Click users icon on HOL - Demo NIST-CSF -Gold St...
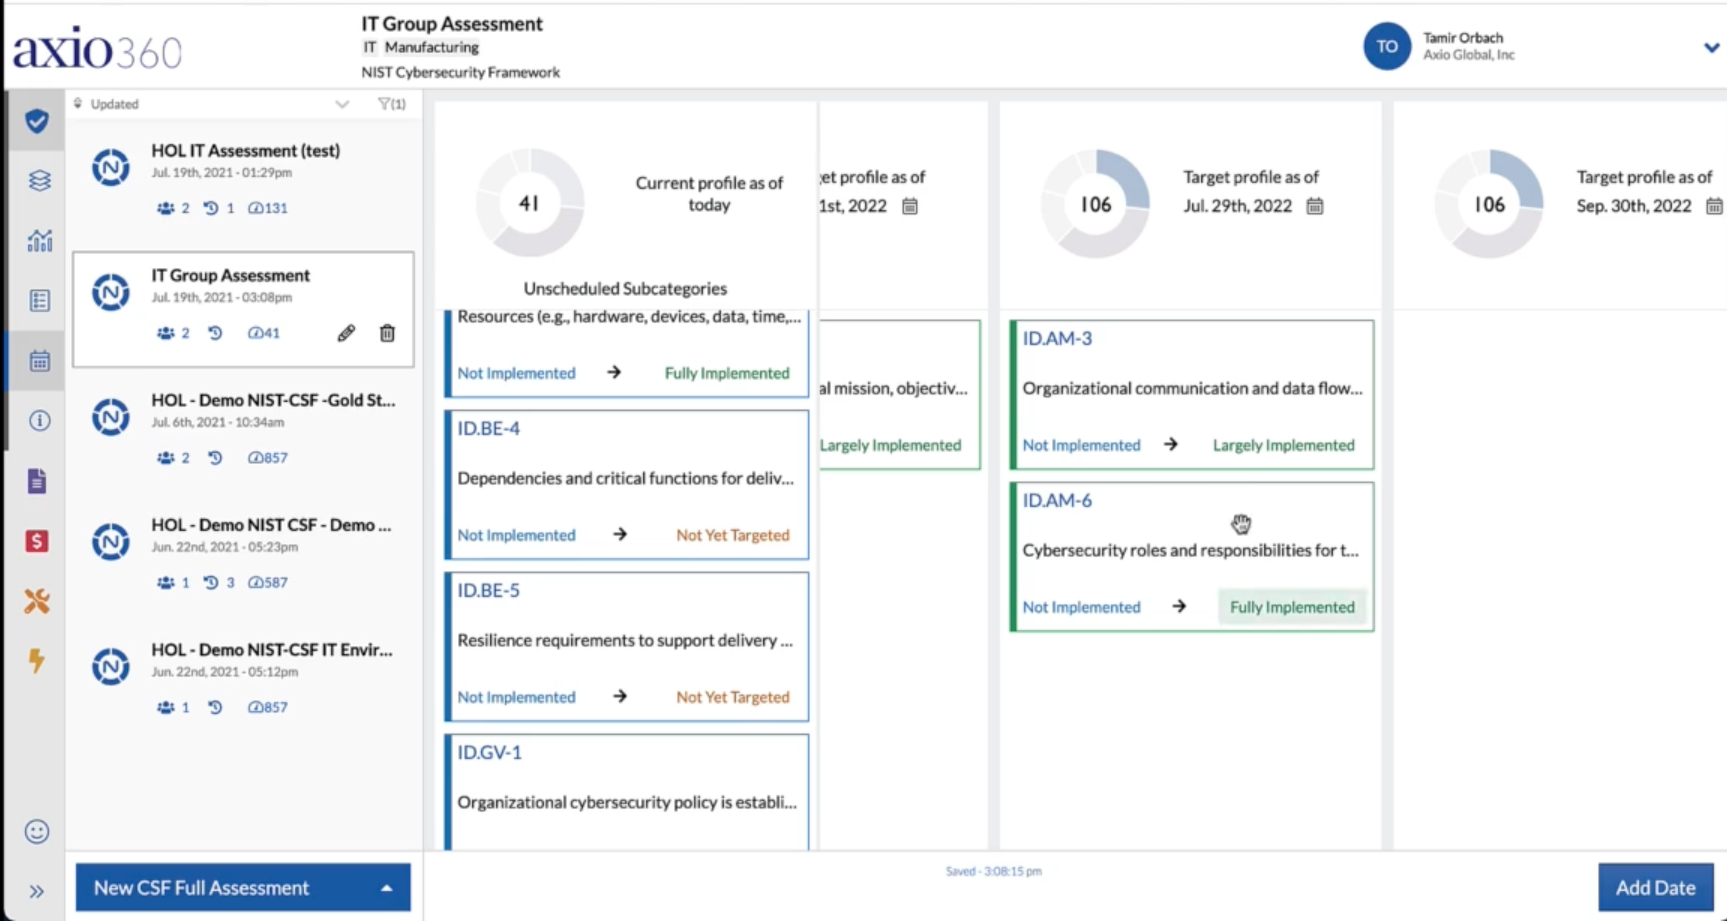Image resolution: width=1727 pixels, height=921 pixels. click(166, 458)
